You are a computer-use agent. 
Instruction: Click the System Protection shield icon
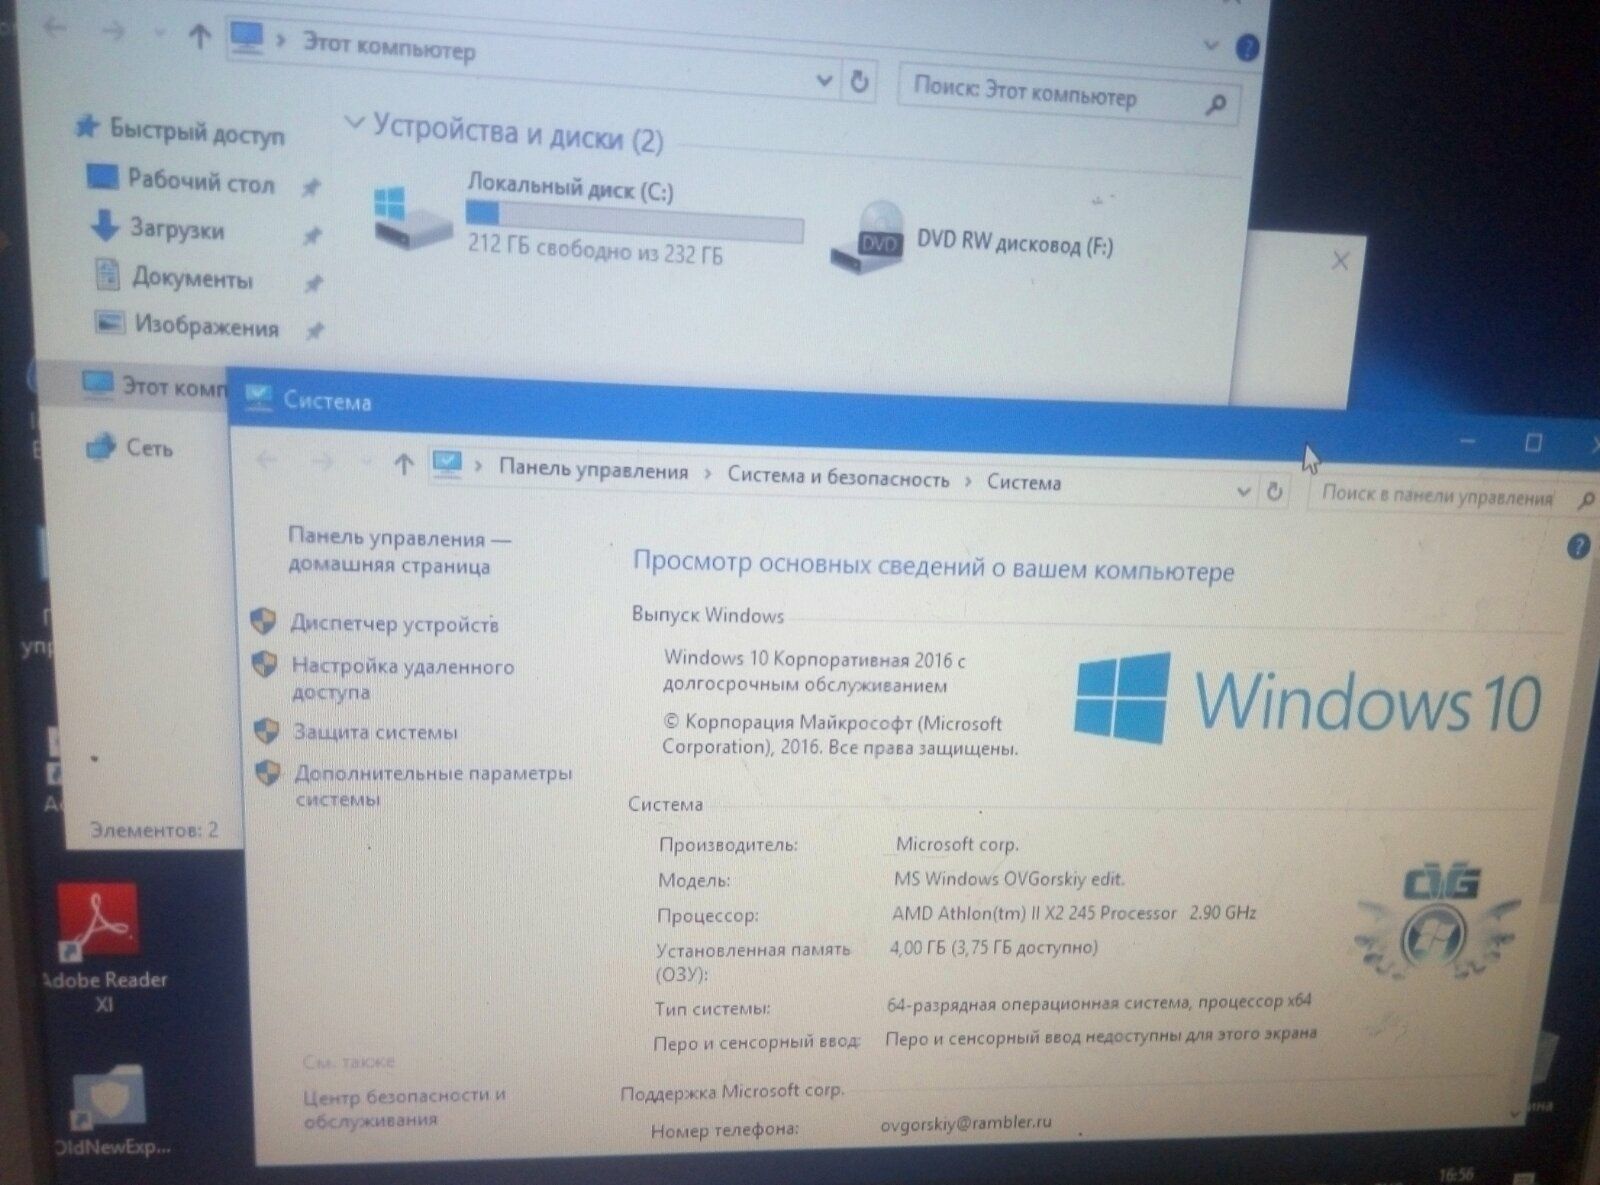point(266,731)
